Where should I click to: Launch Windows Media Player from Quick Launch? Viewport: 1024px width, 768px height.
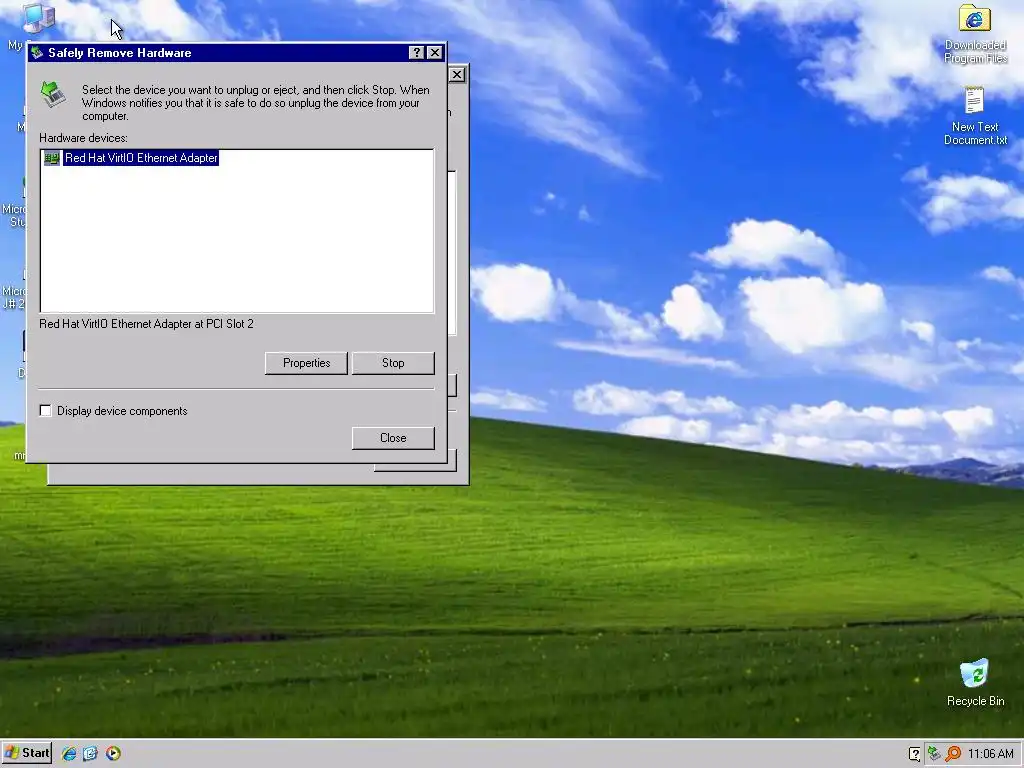click(x=113, y=754)
